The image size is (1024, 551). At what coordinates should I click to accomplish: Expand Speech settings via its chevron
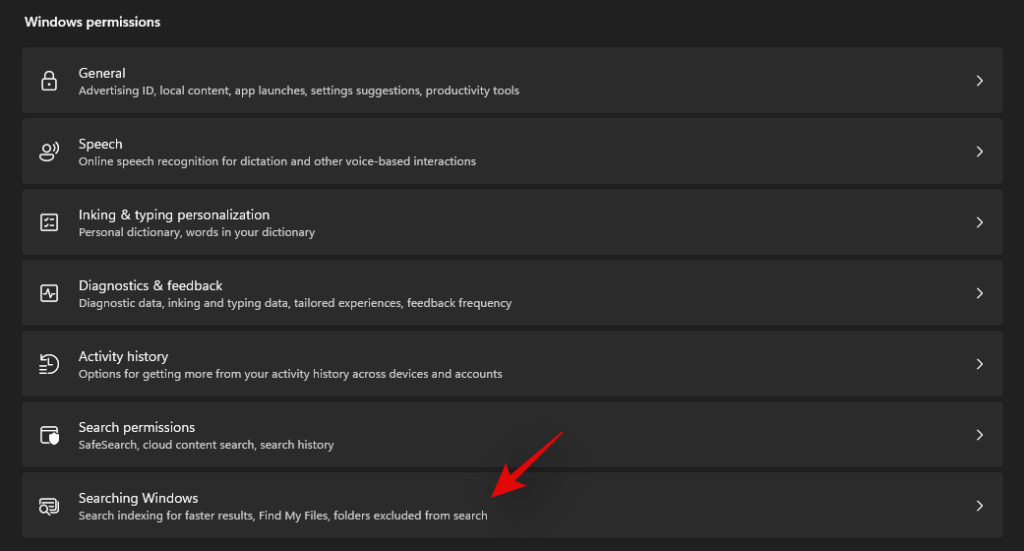coord(980,151)
